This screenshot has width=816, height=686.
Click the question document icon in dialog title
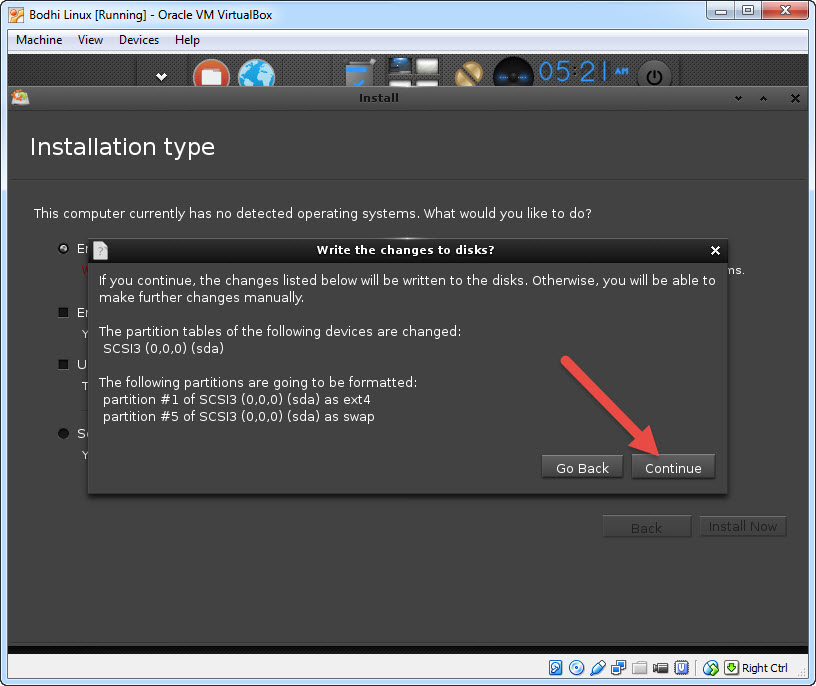100,250
